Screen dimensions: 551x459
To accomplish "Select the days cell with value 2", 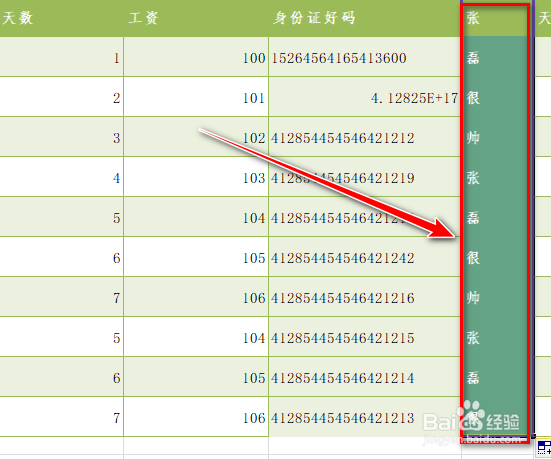I will 61,97.
